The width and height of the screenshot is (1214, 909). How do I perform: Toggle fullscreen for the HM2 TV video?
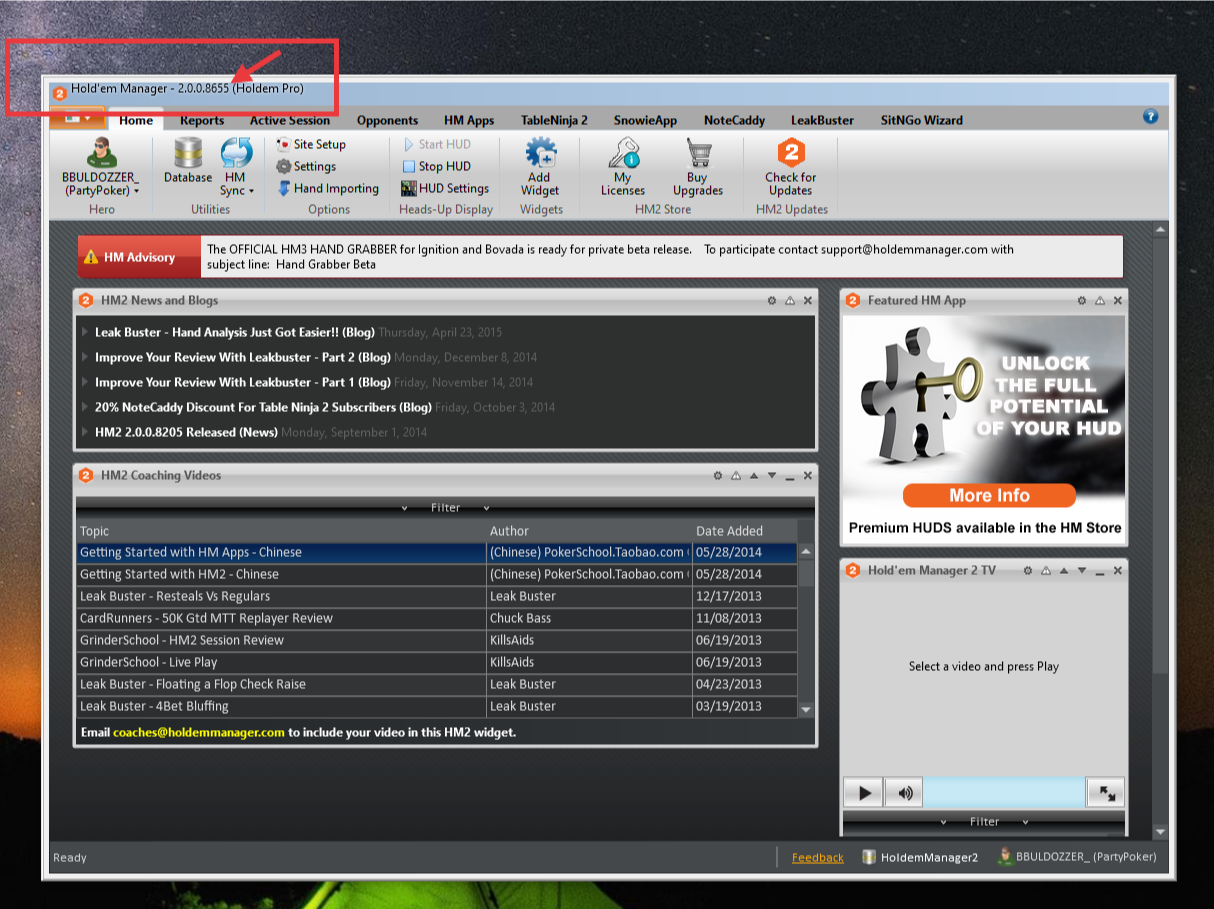[x=1106, y=793]
